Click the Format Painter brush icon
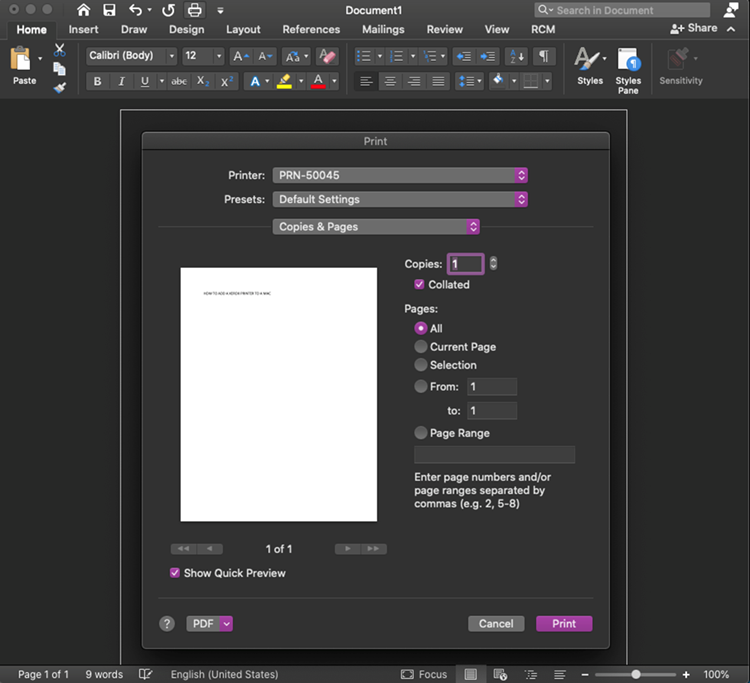750x683 pixels. 60,88
